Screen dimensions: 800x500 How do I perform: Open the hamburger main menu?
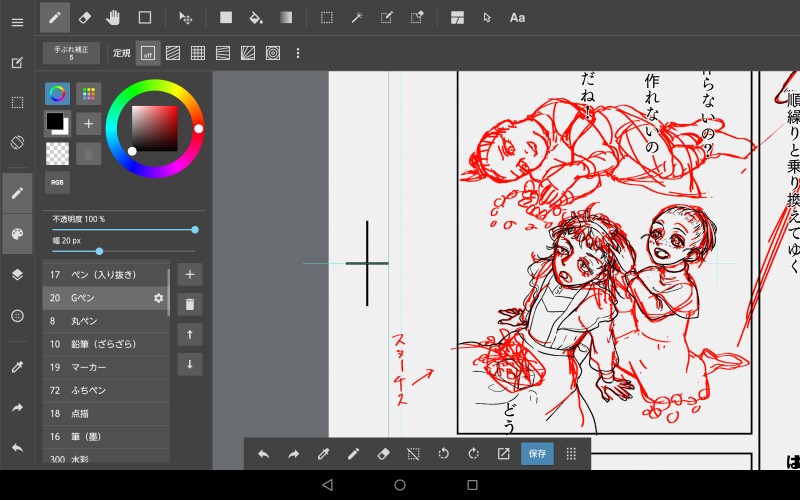point(17,22)
